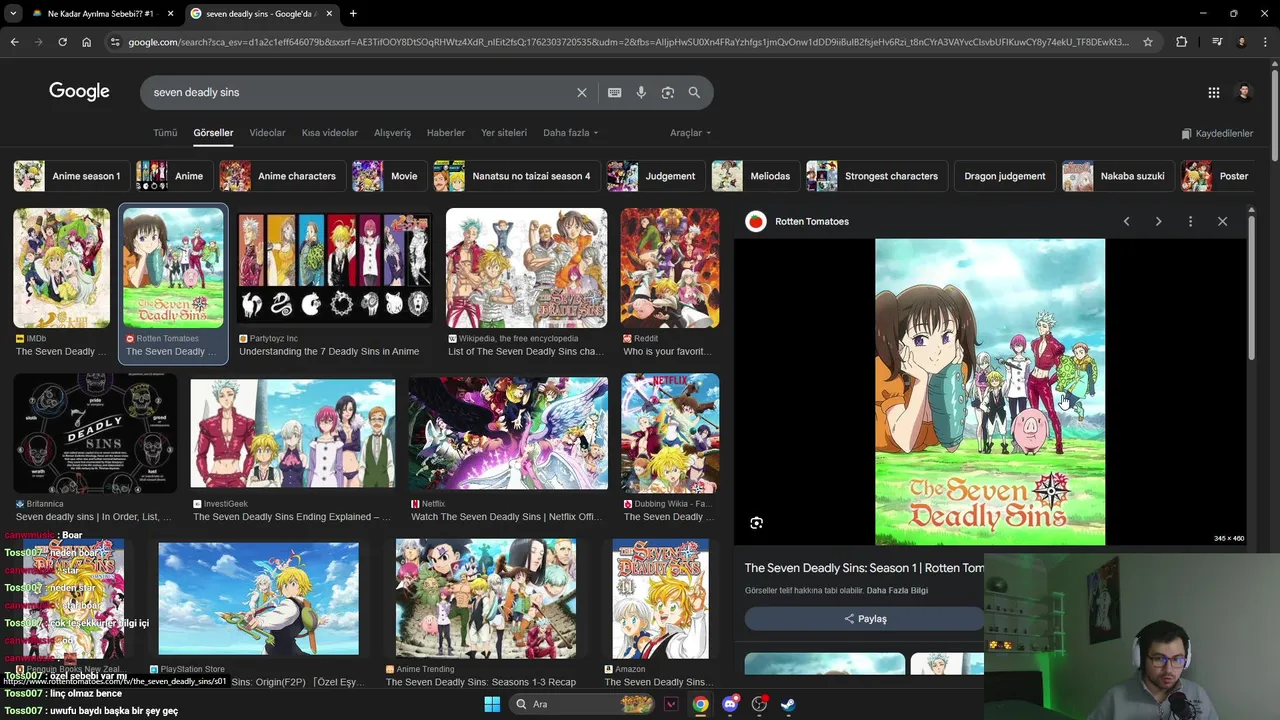
Task: Expand the Daha fazla dropdown
Action: 570,133
